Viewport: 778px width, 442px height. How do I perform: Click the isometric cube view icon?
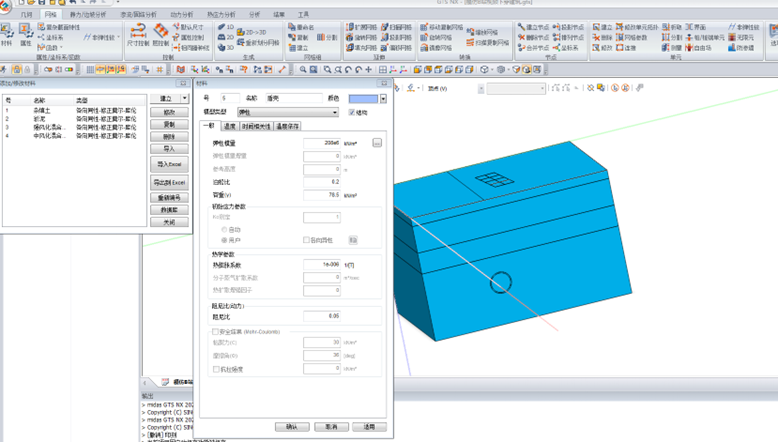(x=484, y=70)
